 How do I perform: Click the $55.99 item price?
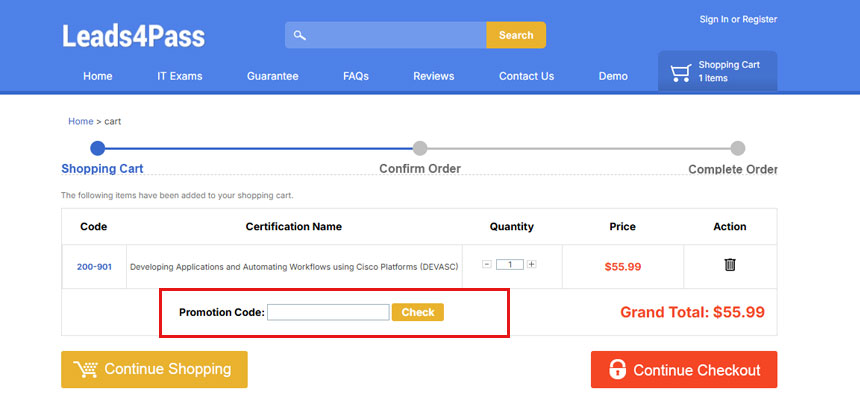pyautogui.click(x=623, y=267)
